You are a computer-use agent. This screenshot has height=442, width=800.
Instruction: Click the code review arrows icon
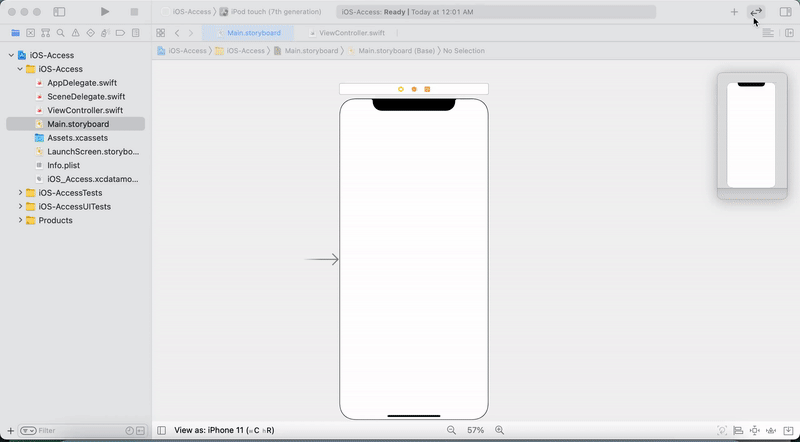[756, 12]
